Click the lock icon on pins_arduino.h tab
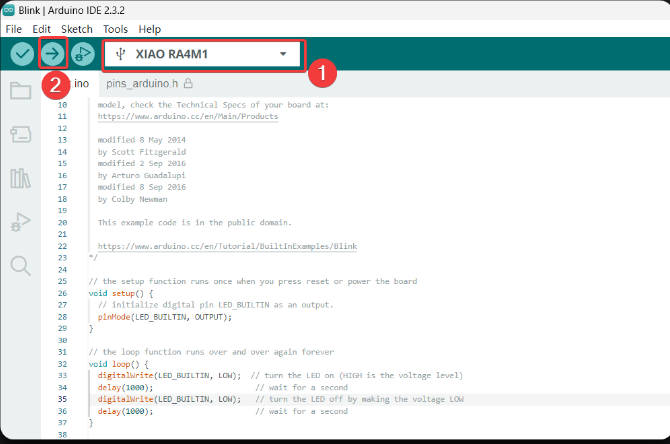Image resolution: width=670 pixels, height=444 pixels. click(188, 83)
